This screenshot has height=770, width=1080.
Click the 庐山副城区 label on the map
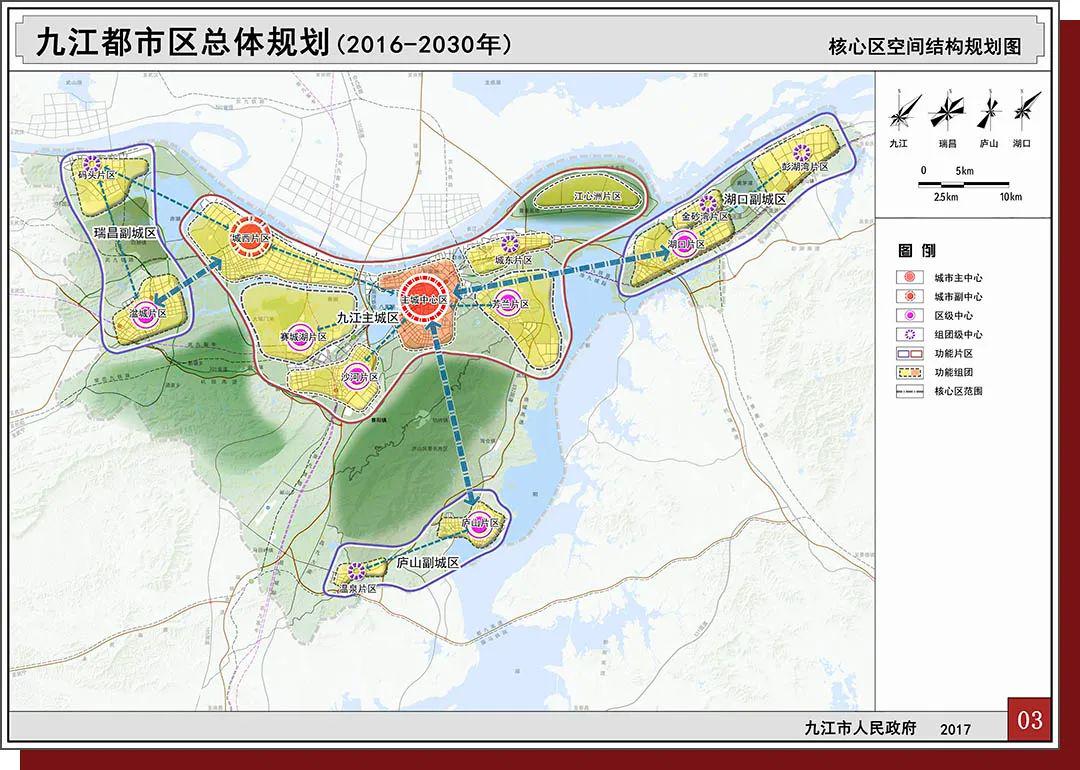(x=427, y=563)
